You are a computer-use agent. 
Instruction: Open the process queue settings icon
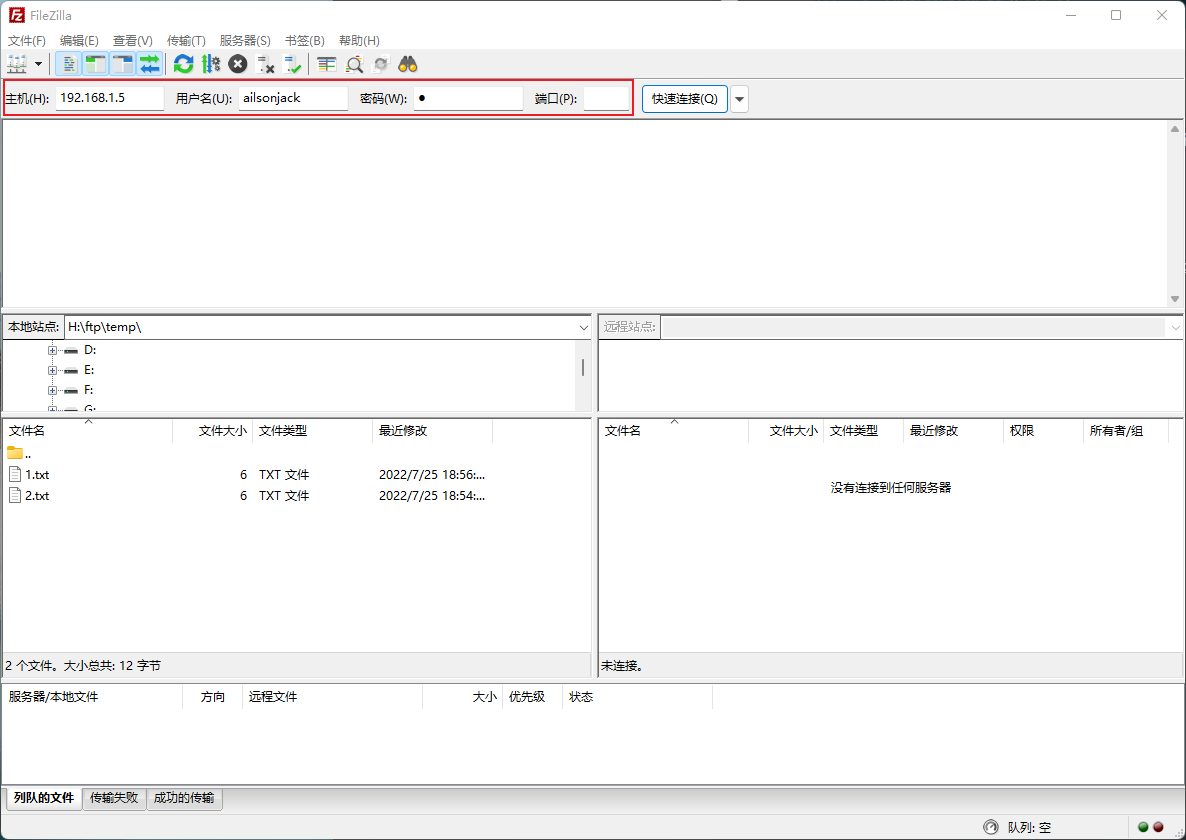[x=210, y=64]
